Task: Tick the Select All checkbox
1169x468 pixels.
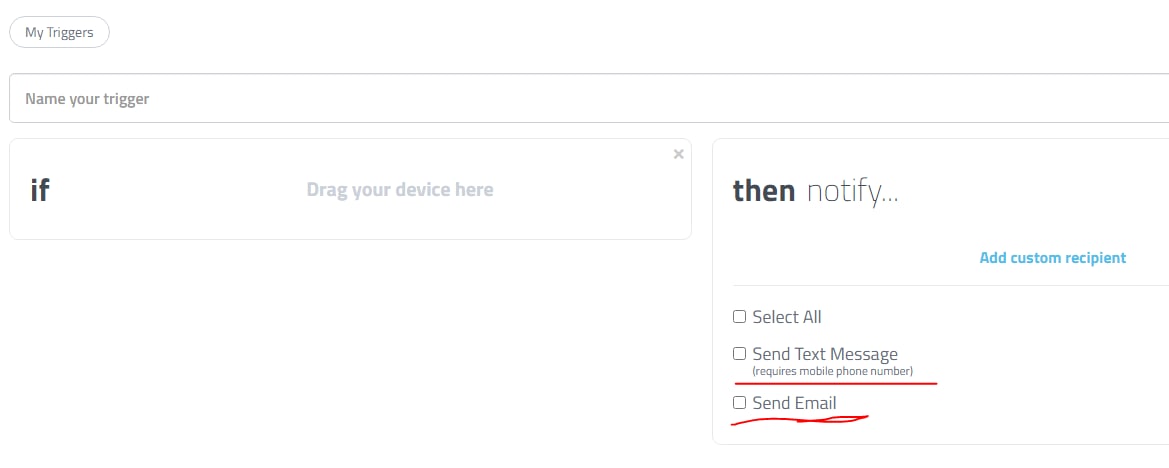Action: click(x=740, y=317)
